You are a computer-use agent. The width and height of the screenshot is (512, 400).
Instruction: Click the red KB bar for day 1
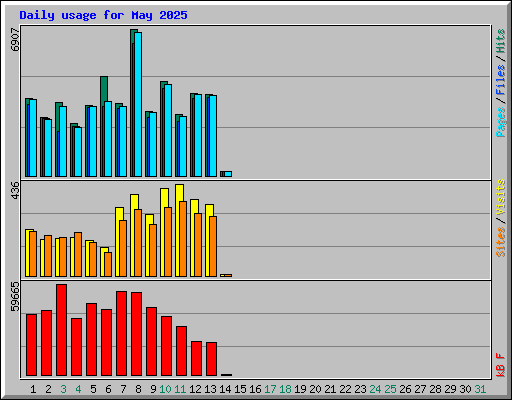point(31,345)
